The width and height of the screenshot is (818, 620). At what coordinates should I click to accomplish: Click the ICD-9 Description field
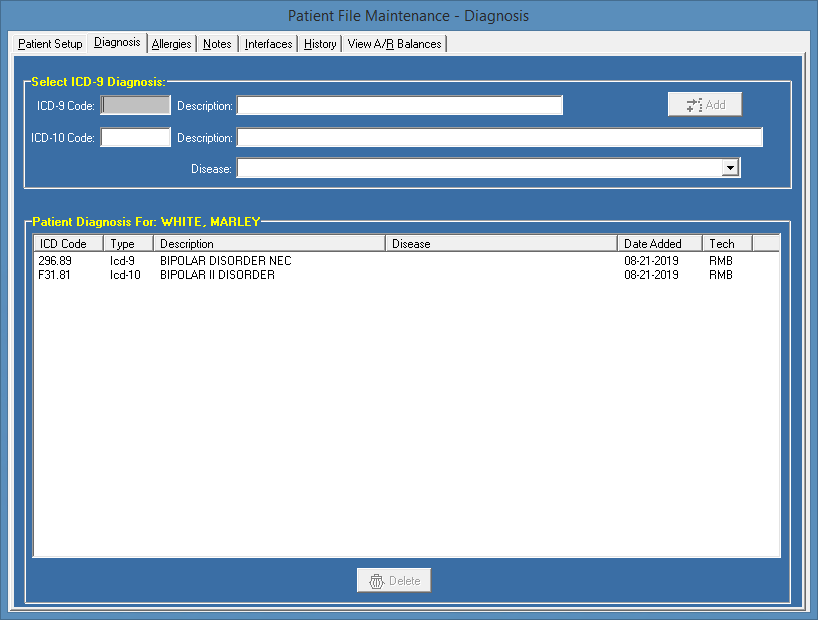pyautogui.click(x=399, y=104)
